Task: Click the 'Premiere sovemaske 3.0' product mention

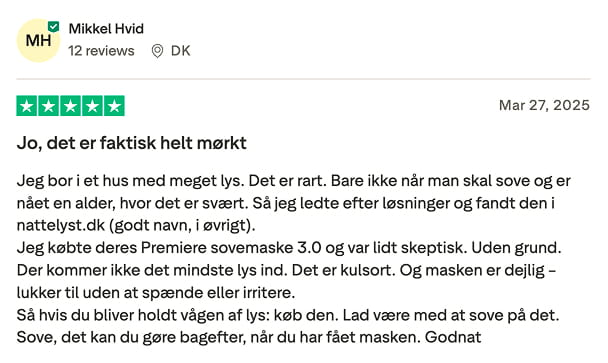Action: pos(231,247)
